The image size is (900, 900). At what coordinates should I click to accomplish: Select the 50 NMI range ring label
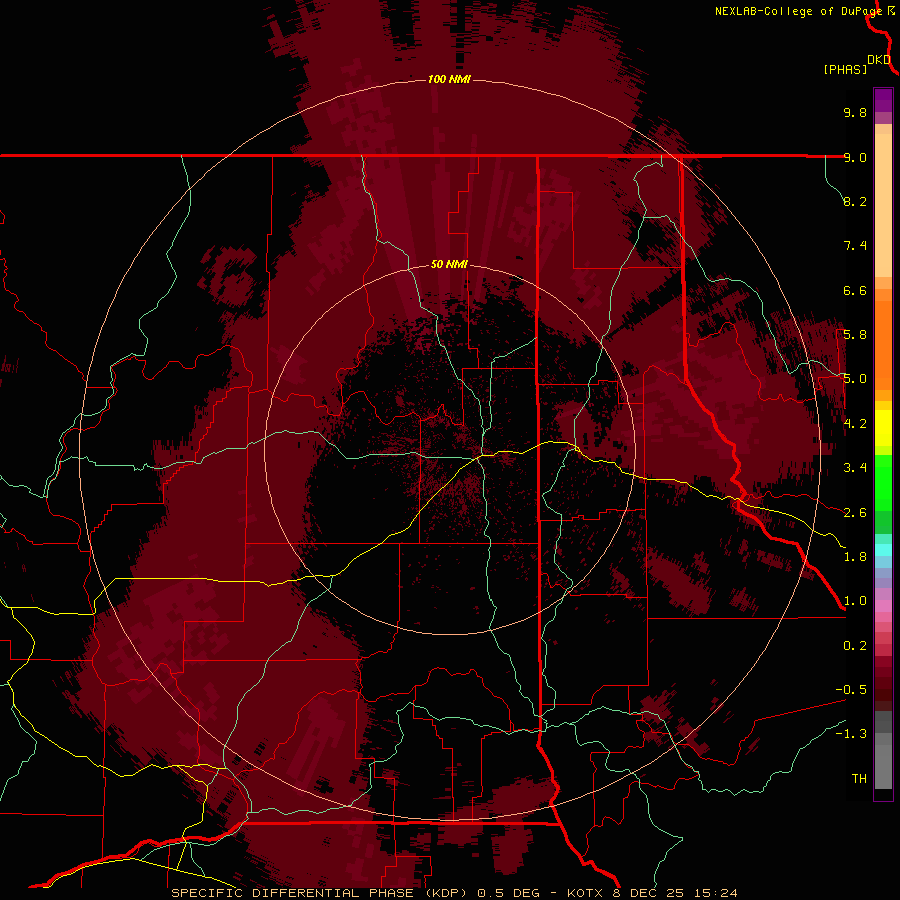tap(449, 264)
